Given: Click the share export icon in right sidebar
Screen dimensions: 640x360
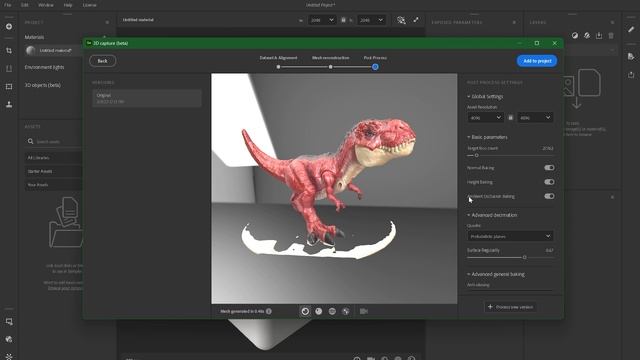Looking at the screenshot, I should coord(631,75).
